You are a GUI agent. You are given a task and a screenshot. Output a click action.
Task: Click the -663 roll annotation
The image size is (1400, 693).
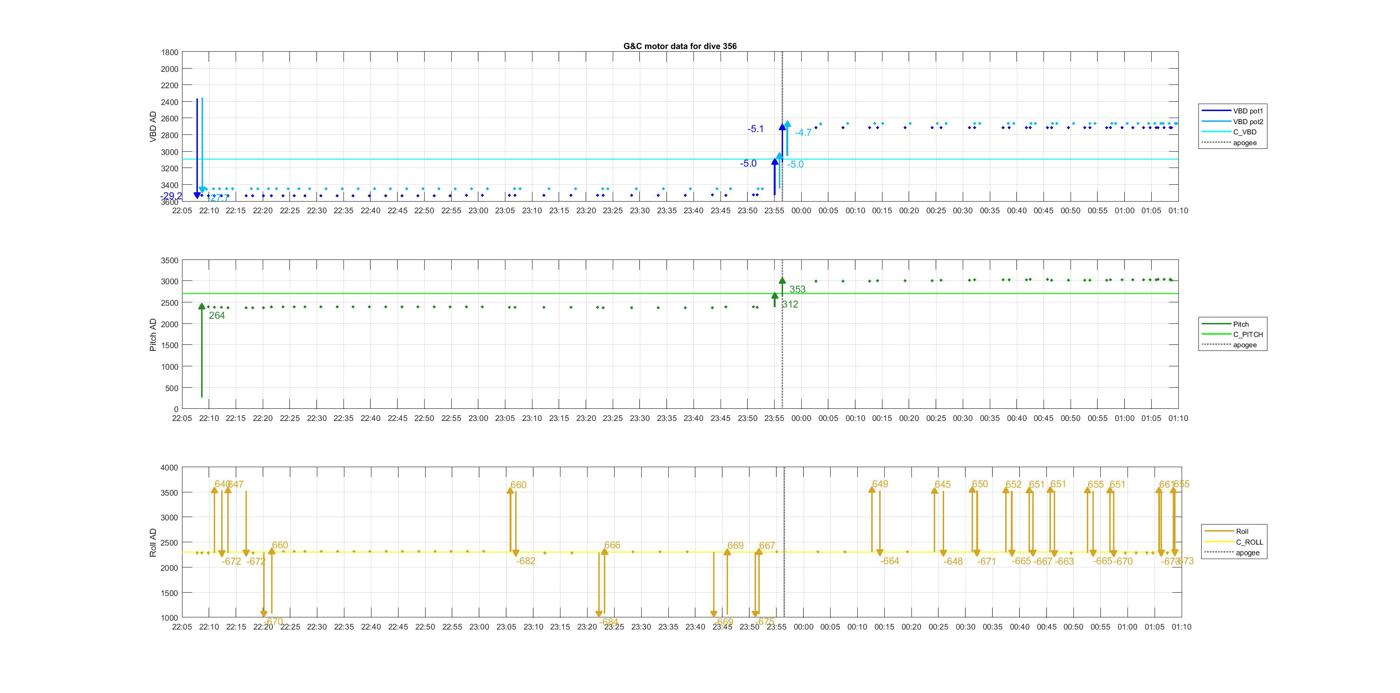(x=1065, y=561)
